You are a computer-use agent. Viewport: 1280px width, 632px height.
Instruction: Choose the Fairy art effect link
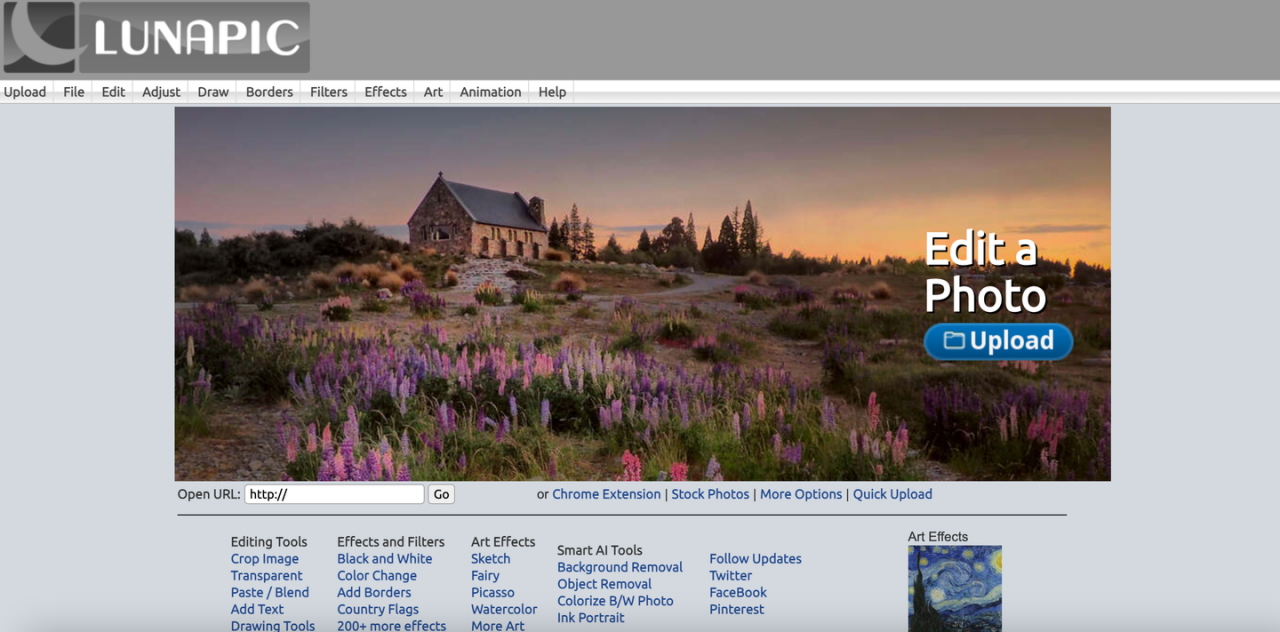point(485,576)
